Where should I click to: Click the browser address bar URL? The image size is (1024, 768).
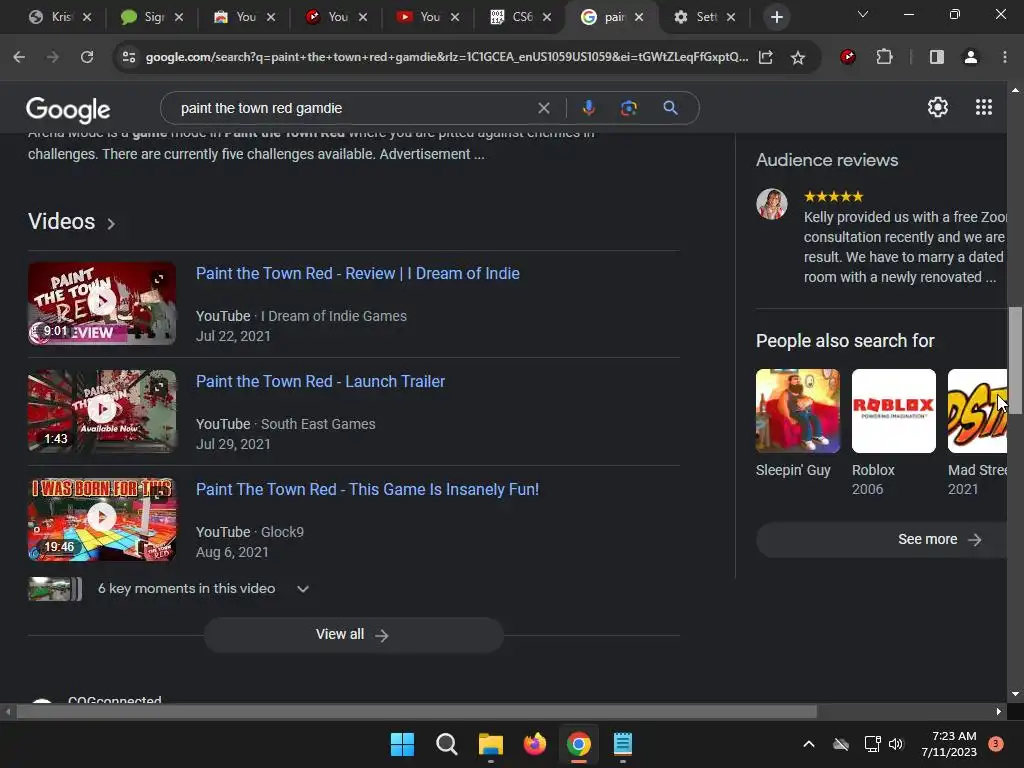point(447,57)
